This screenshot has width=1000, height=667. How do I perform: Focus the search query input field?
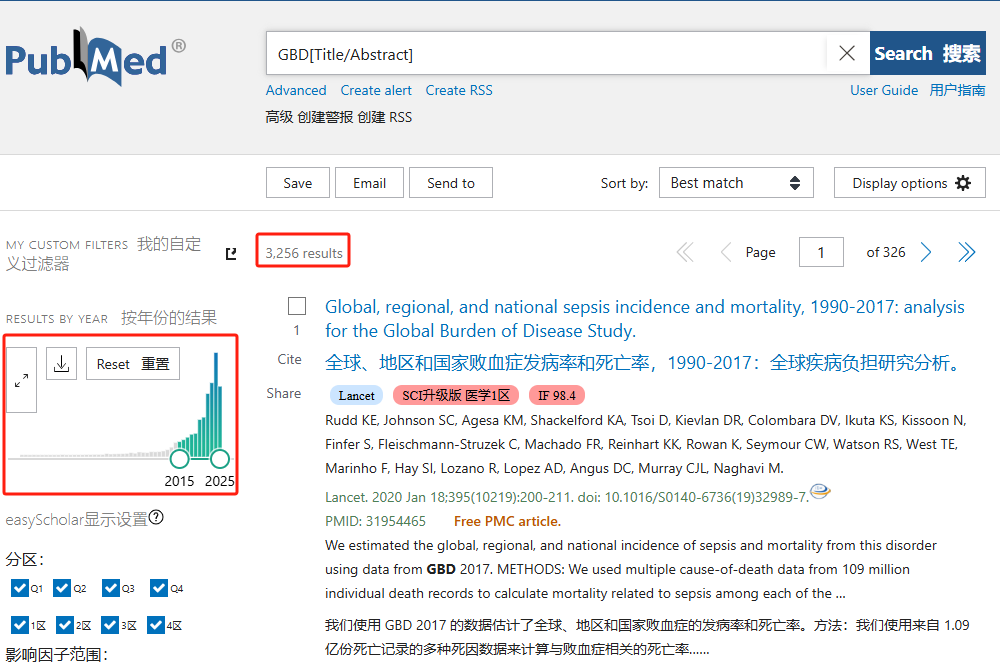tap(546, 54)
